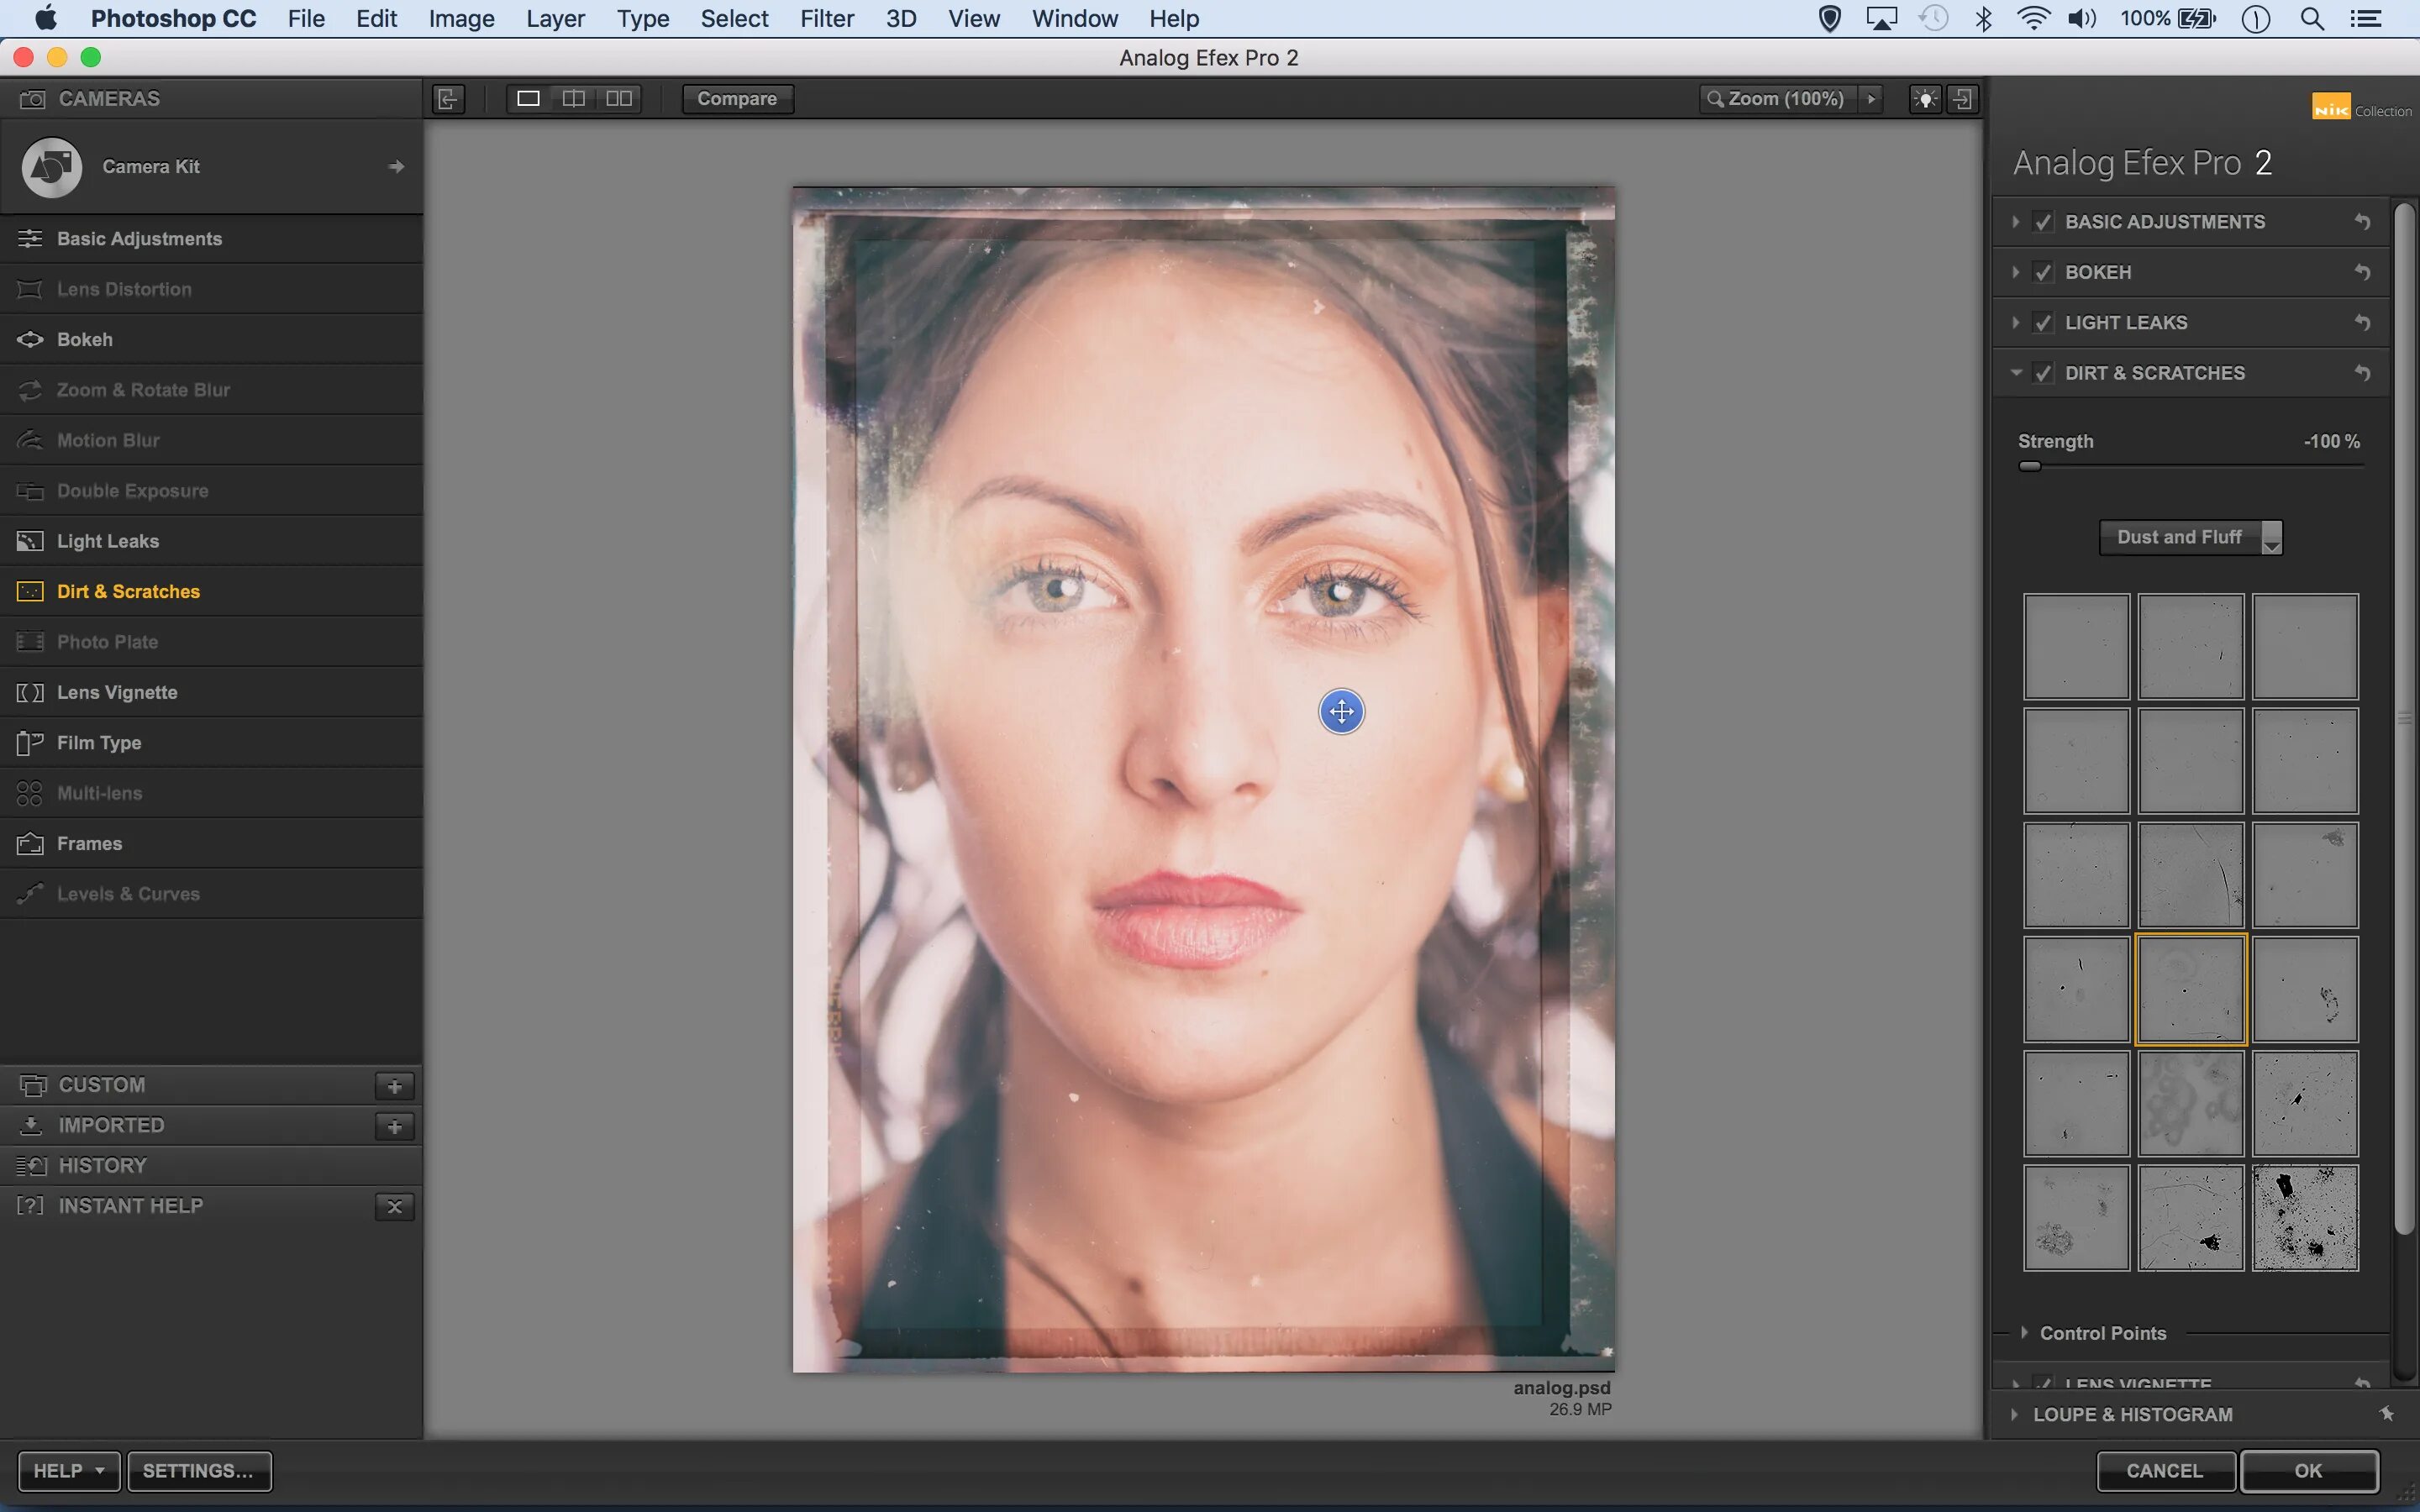
Task: Open the Frames tool
Action: pos(89,843)
